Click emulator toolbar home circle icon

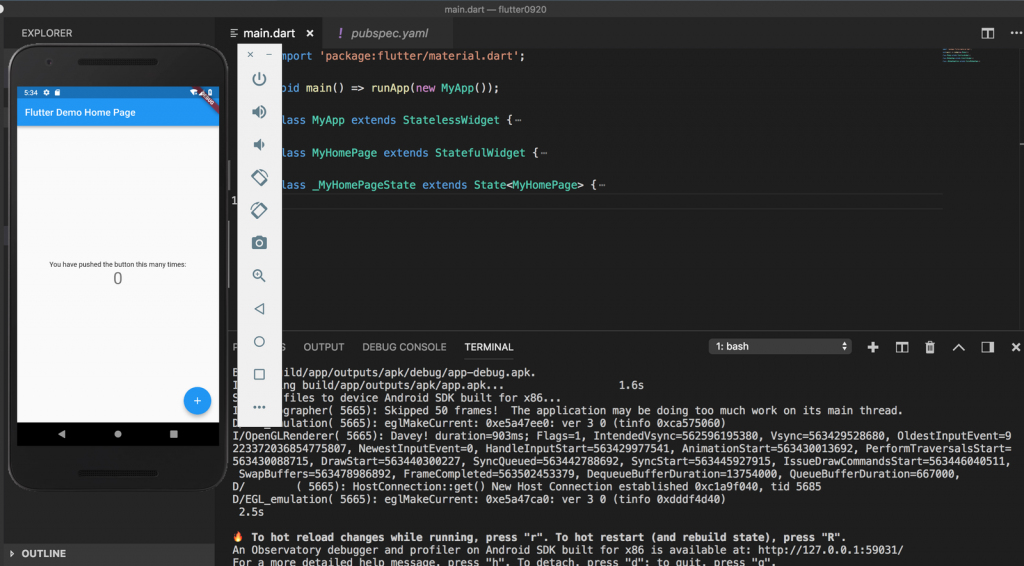tap(259, 341)
